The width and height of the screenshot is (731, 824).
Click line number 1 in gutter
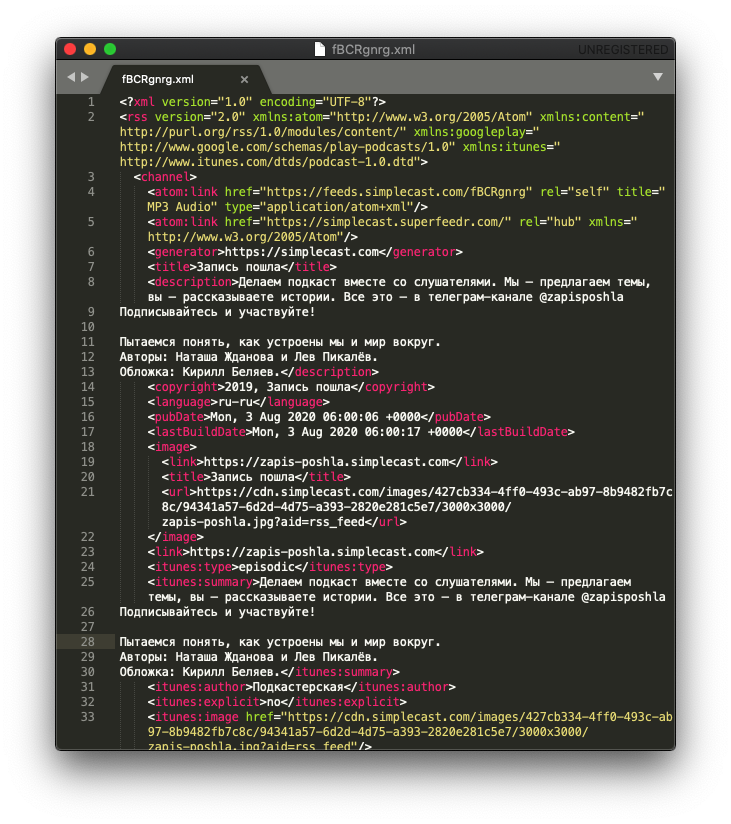(x=91, y=102)
